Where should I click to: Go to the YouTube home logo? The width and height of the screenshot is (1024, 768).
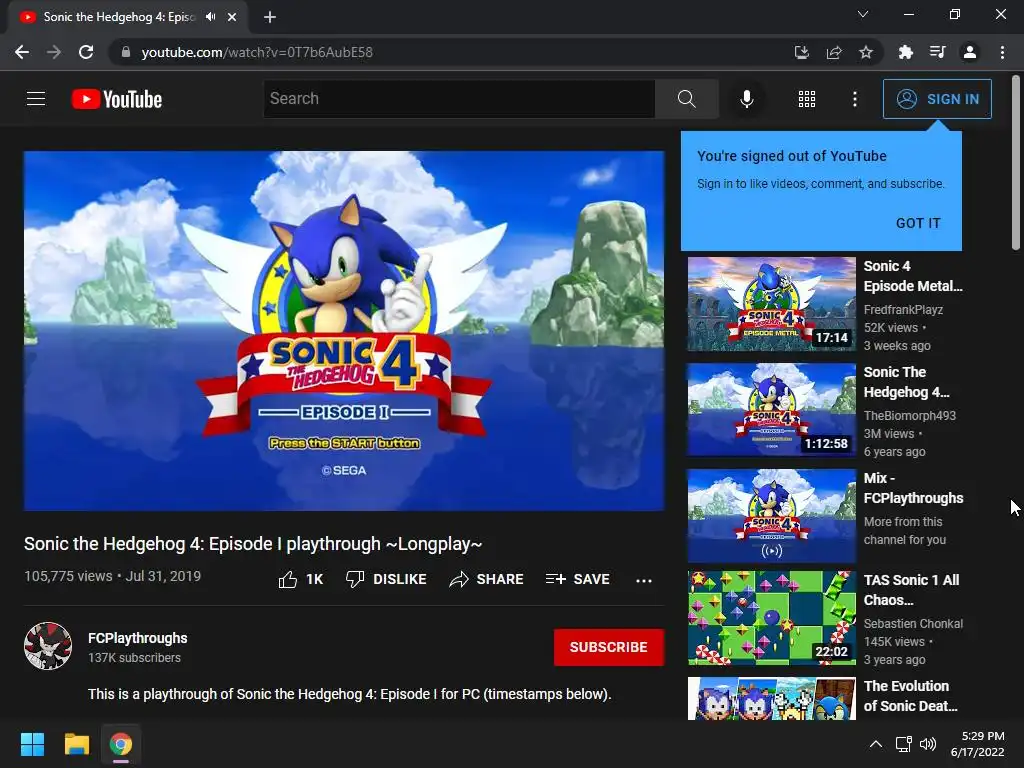coord(117,99)
